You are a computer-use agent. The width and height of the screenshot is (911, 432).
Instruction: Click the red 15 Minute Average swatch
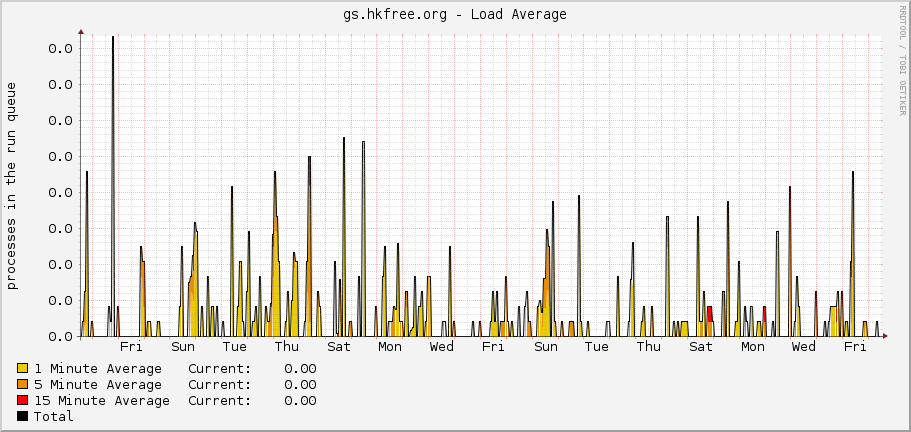pos(23,400)
